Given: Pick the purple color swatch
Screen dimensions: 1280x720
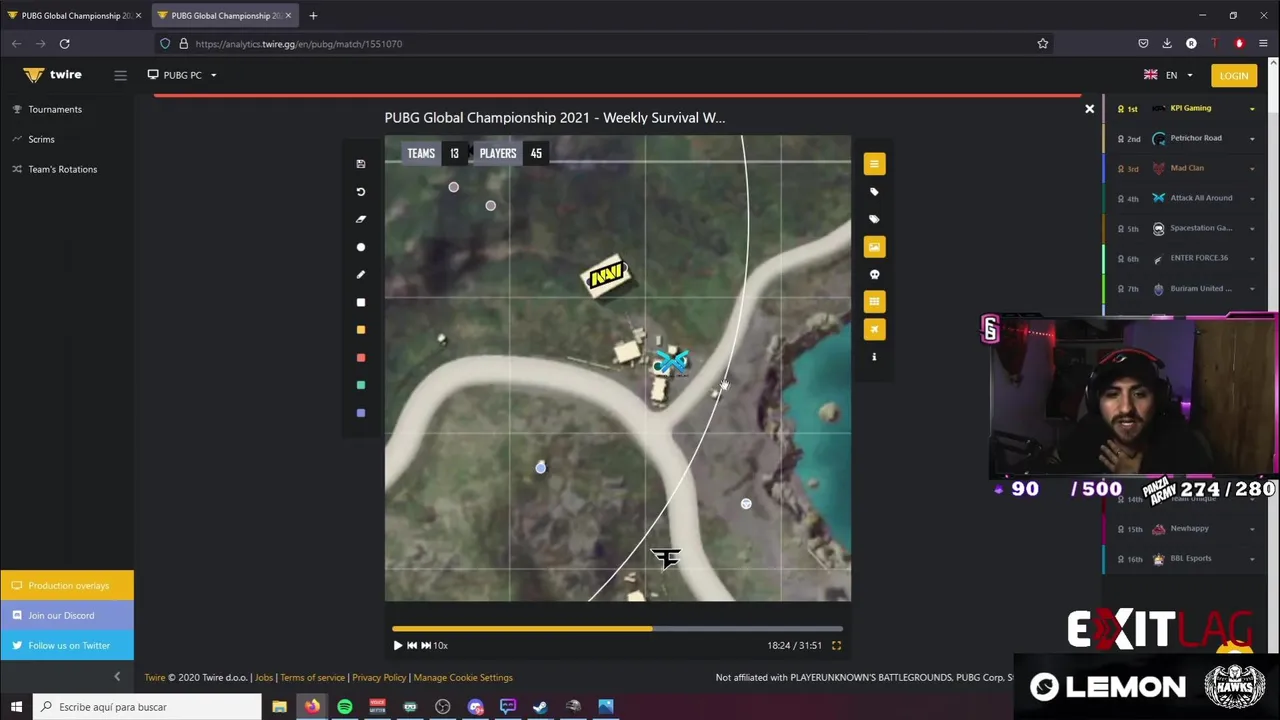Looking at the screenshot, I should (361, 413).
